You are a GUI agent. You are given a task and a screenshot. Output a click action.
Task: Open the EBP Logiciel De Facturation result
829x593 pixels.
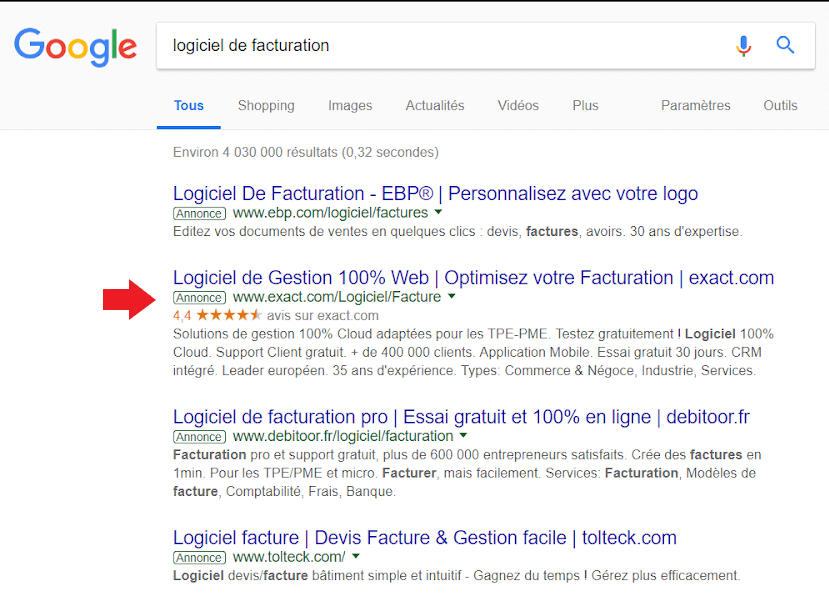point(435,193)
